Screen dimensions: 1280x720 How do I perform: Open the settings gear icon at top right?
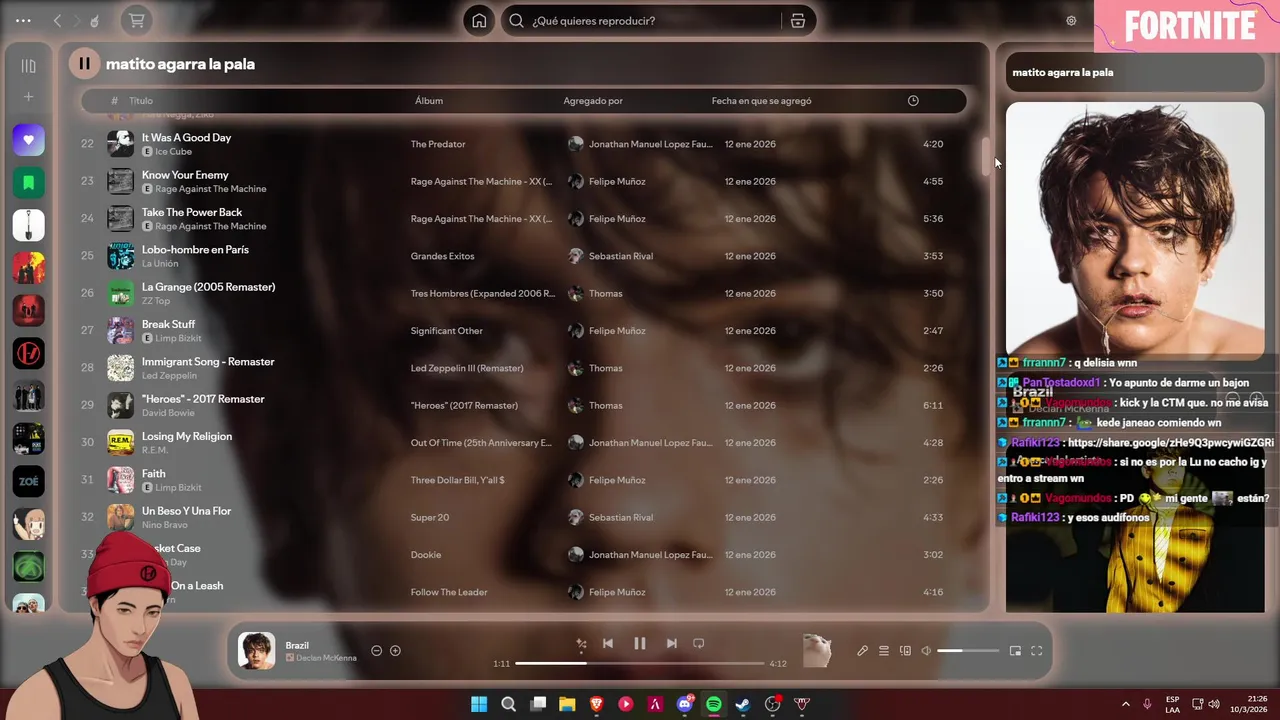coord(1071,21)
